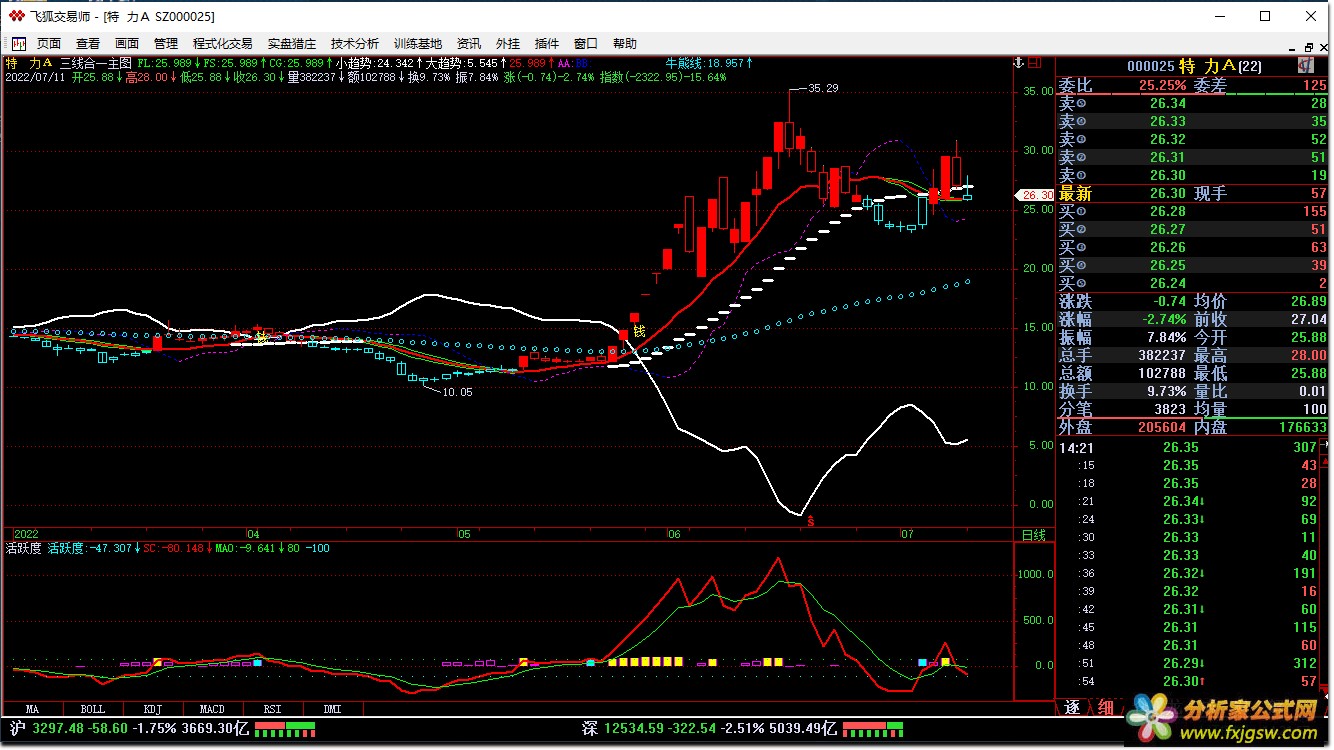Click the 均价 26.89 value
The height and width of the screenshot is (750, 1334).
click(x=1308, y=301)
